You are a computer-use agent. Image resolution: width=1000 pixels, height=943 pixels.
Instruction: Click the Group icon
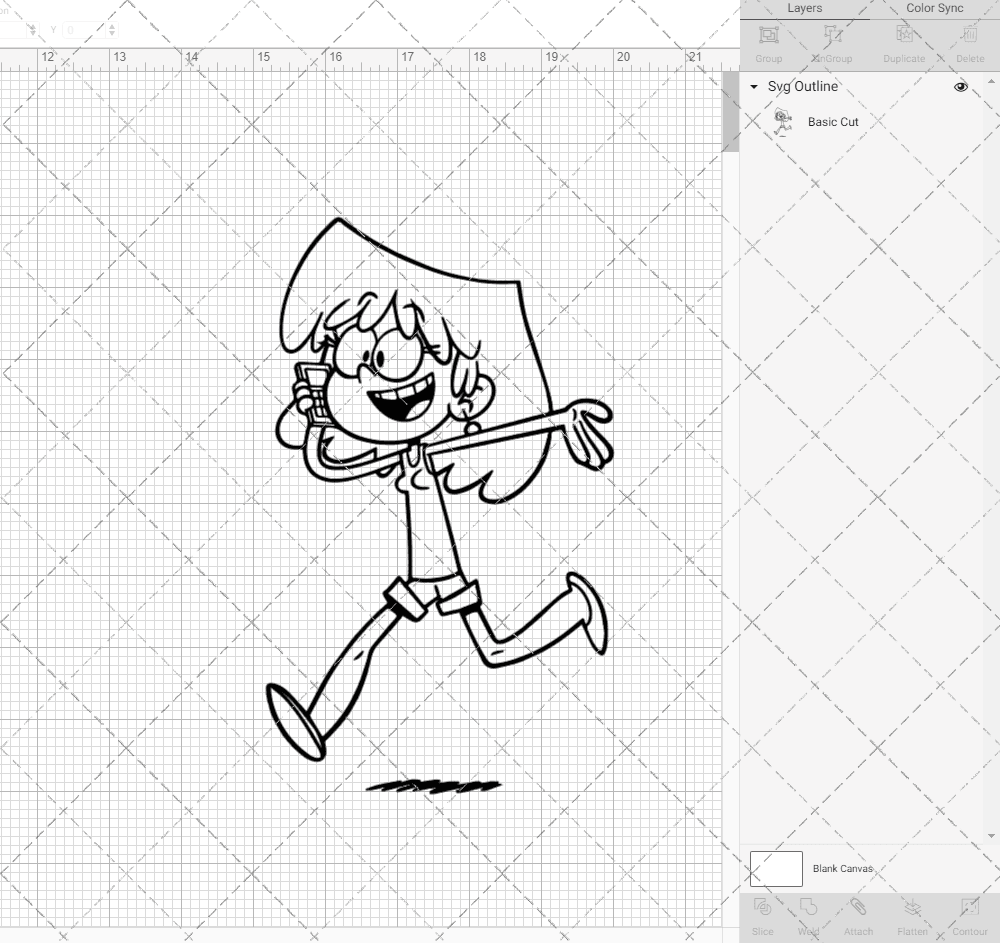pyautogui.click(x=768, y=36)
